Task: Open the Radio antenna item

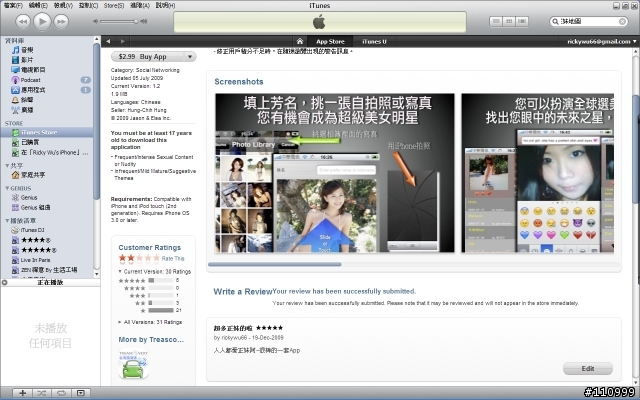Action: pos(23,110)
